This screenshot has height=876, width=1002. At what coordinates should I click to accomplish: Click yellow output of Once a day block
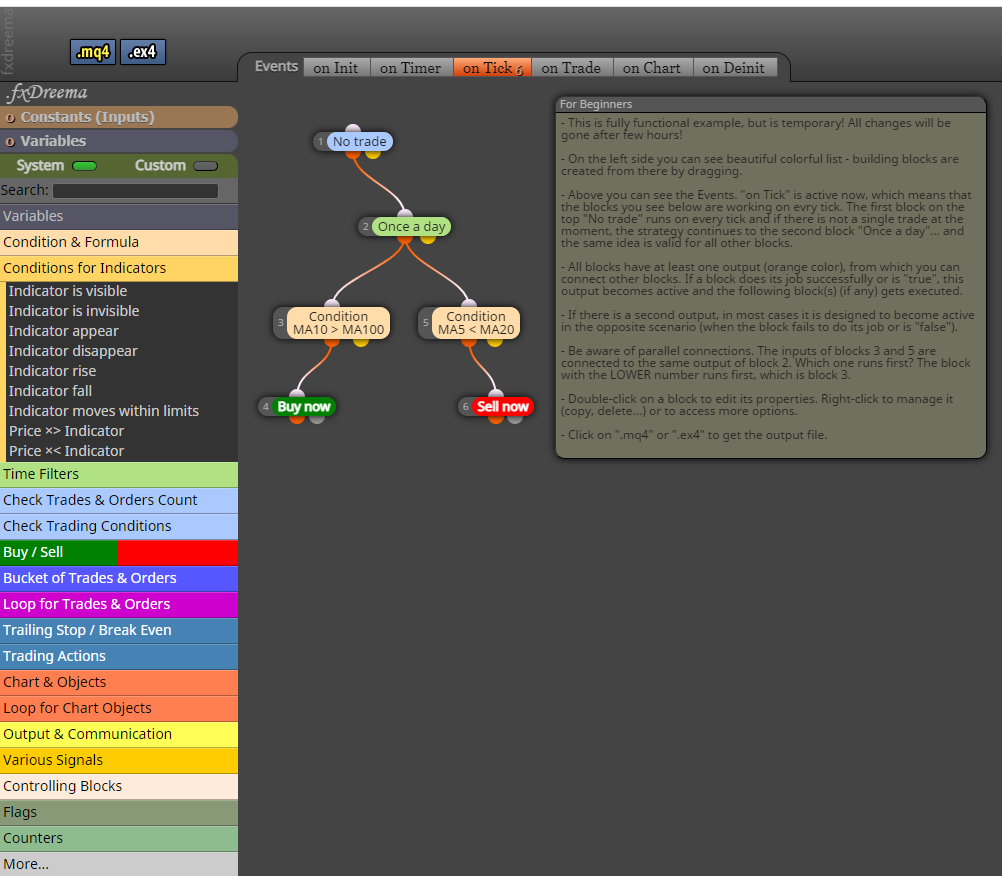pyautogui.click(x=428, y=238)
